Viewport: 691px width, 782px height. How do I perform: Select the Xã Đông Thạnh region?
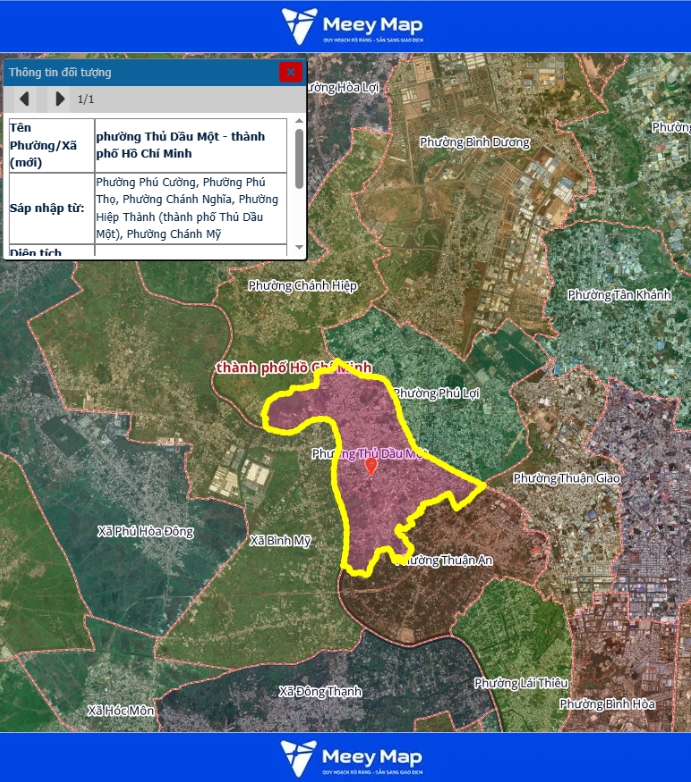(320, 691)
